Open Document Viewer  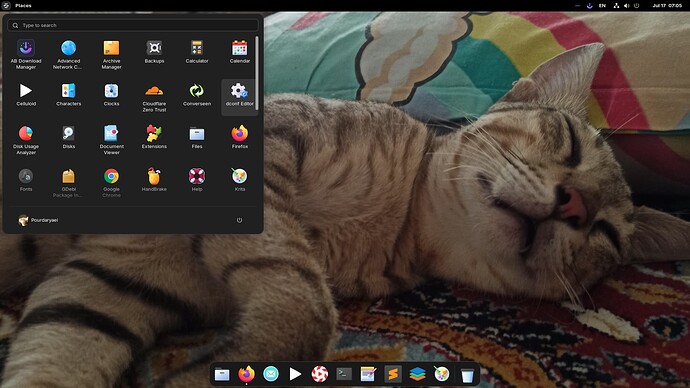click(111, 140)
